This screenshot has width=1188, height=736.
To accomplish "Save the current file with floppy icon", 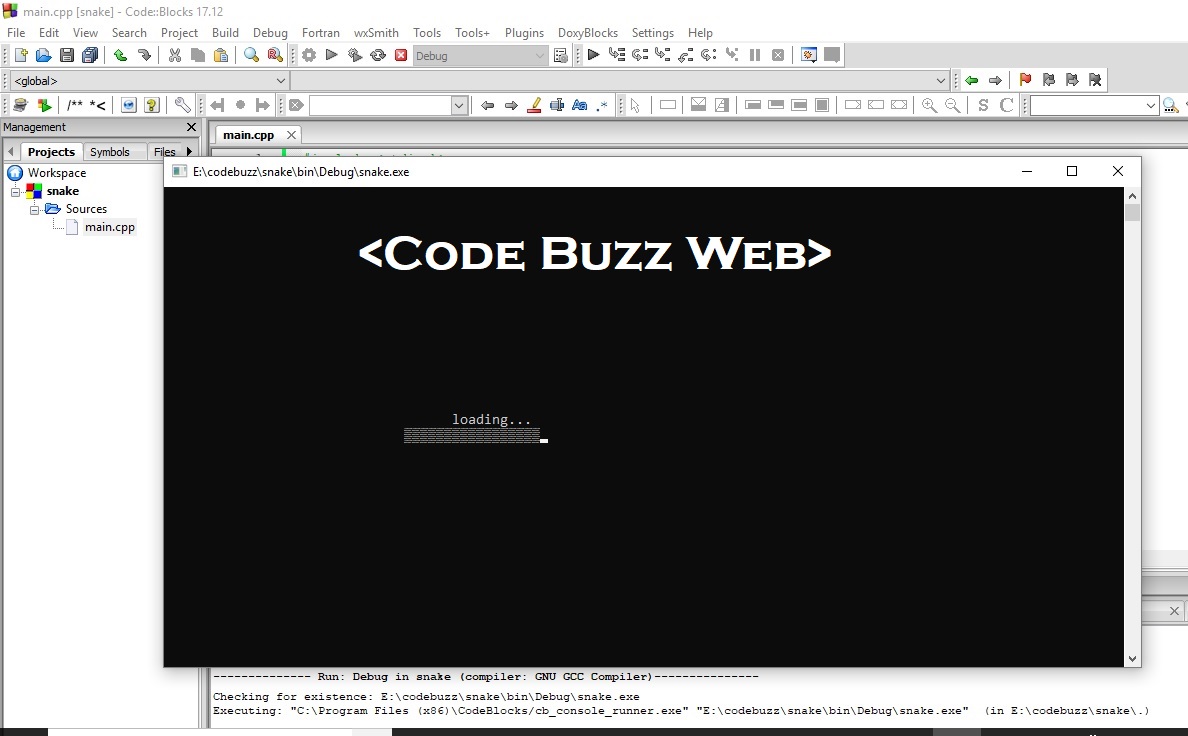I will (67, 55).
